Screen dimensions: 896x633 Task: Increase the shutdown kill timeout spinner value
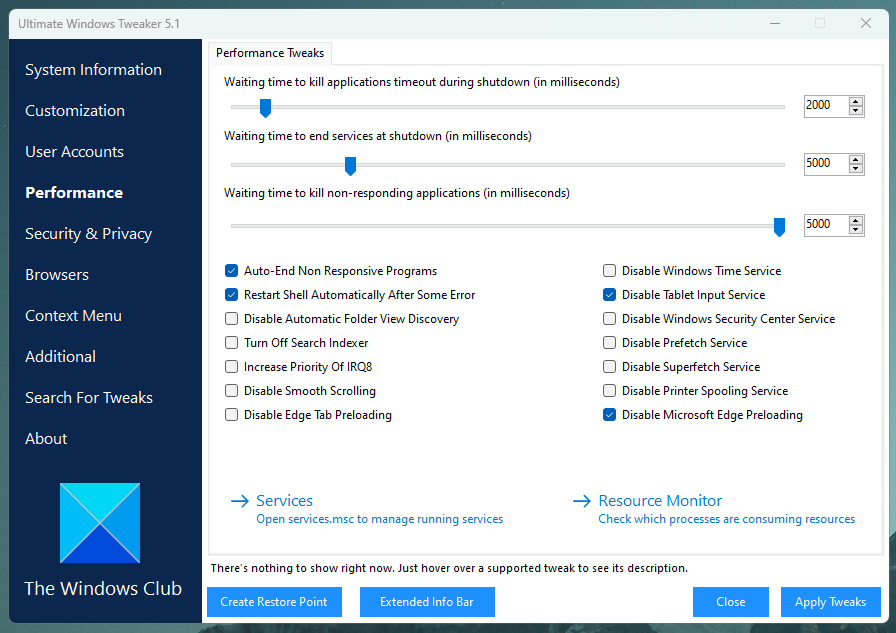pos(856,101)
